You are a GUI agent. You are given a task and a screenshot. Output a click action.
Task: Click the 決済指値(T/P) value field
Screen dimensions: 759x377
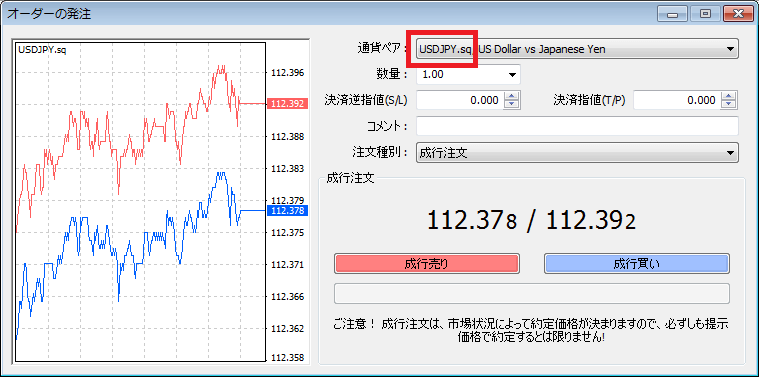pos(677,100)
